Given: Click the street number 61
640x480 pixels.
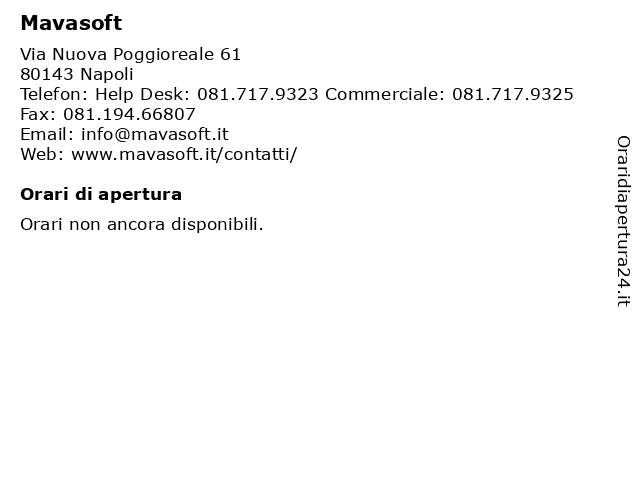Looking at the screenshot, I should (x=231, y=54).
